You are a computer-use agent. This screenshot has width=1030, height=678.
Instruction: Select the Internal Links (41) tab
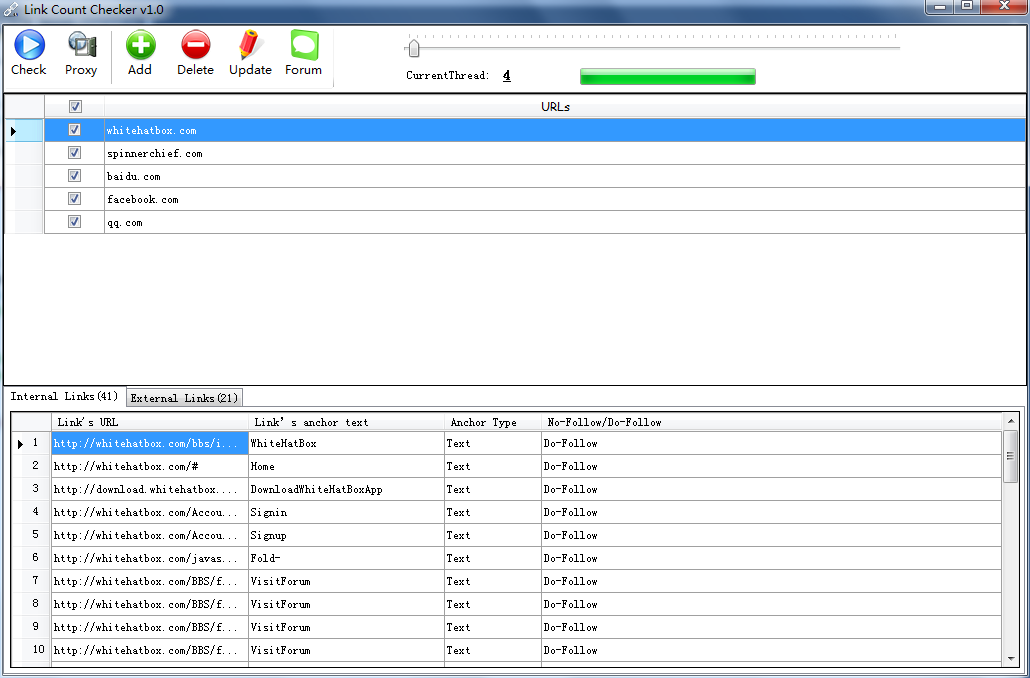coord(65,397)
